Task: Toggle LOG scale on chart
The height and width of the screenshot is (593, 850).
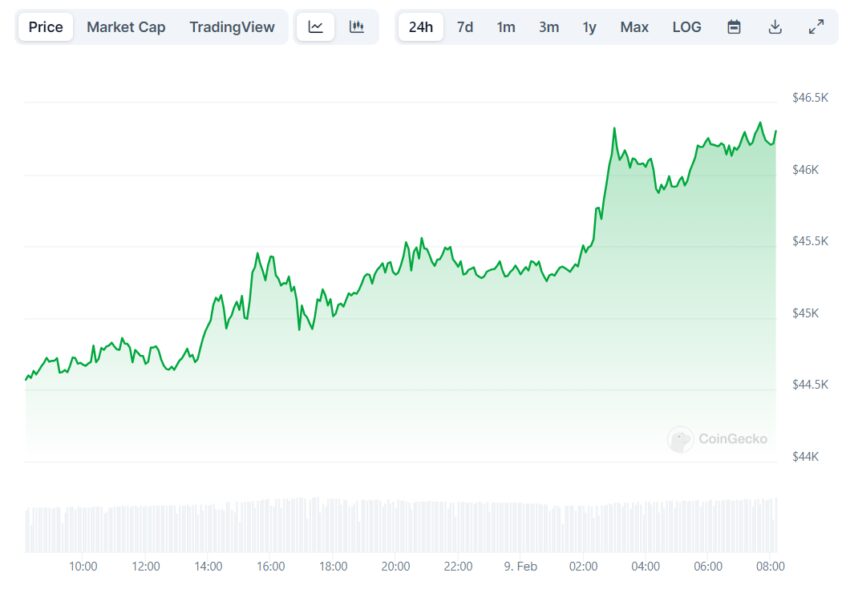Action: tap(687, 27)
